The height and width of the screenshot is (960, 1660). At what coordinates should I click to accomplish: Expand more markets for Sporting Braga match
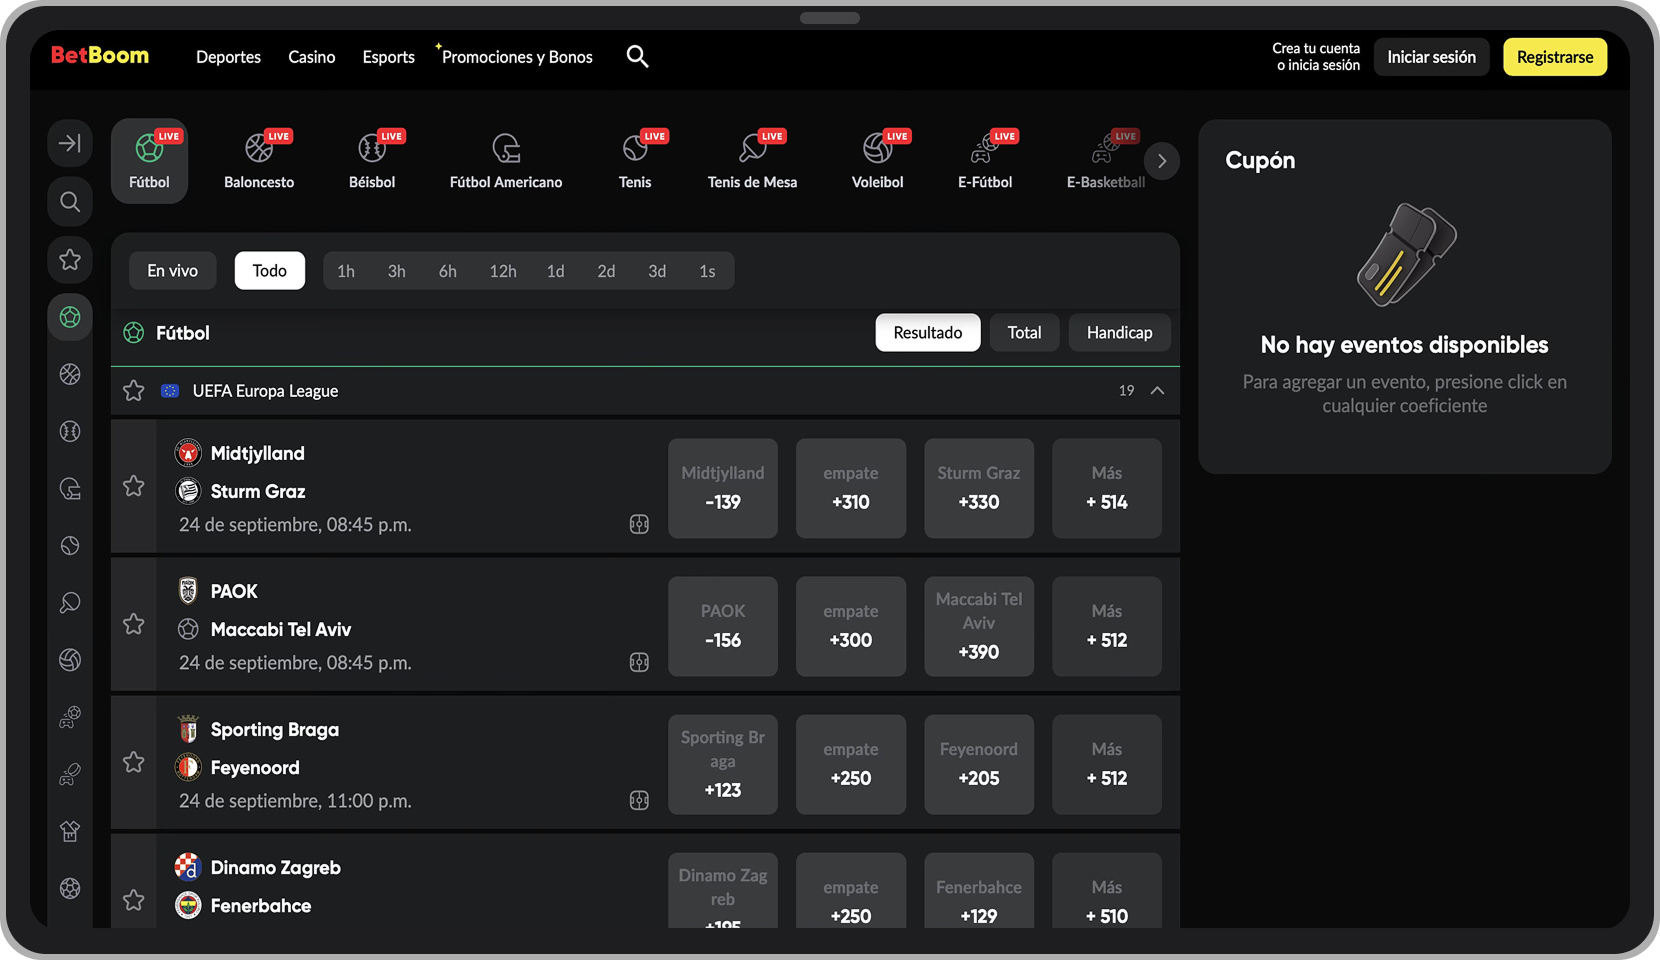click(x=1106, y=764)
